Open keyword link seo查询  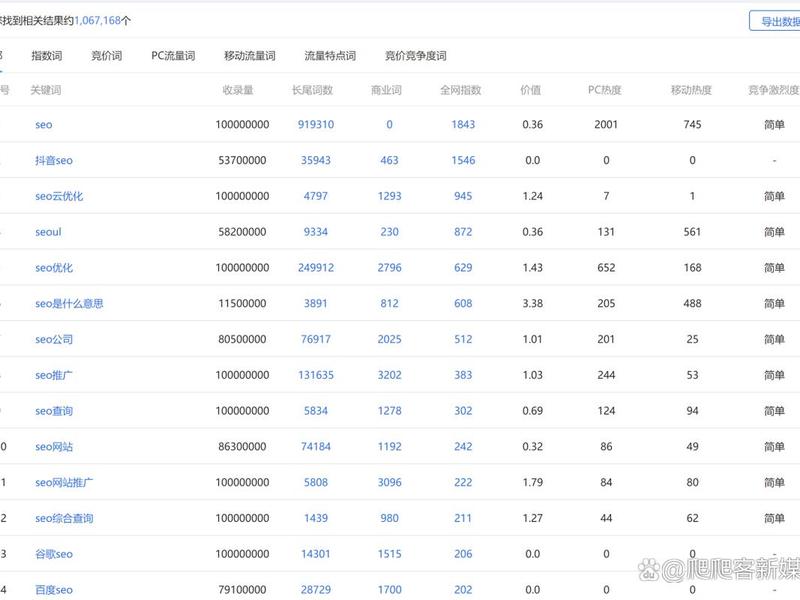[54, 411]
